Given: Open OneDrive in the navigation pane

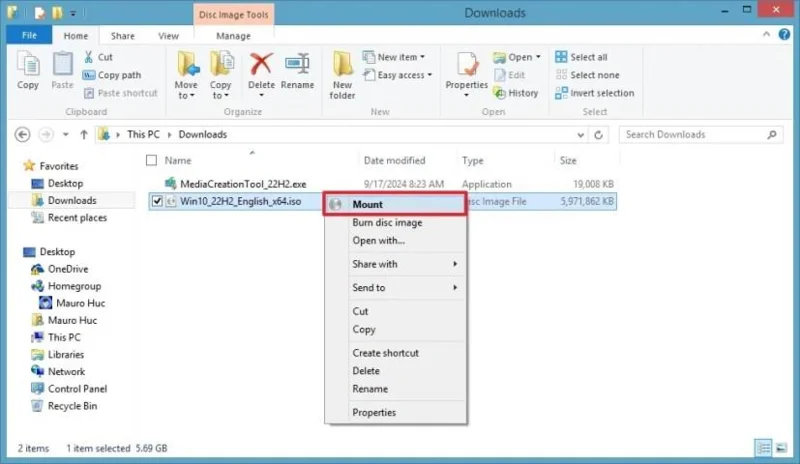Looking at the screenshot, I should click(x=68, y=269).
